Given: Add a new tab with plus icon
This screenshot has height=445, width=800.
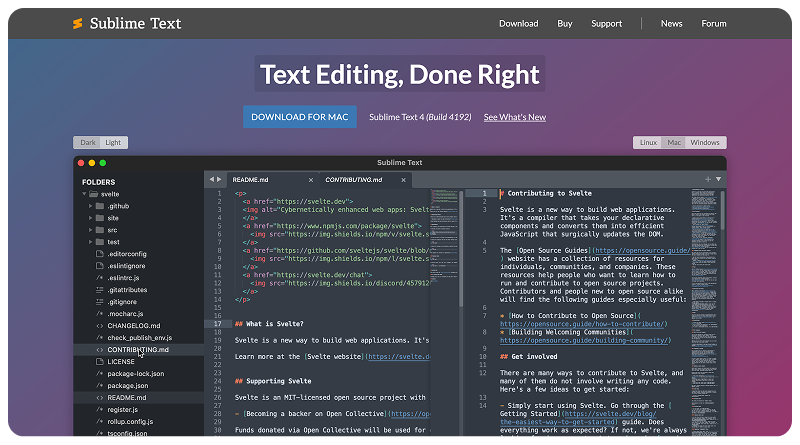Looking at the screenshot, I should click(x=708, y=180).
